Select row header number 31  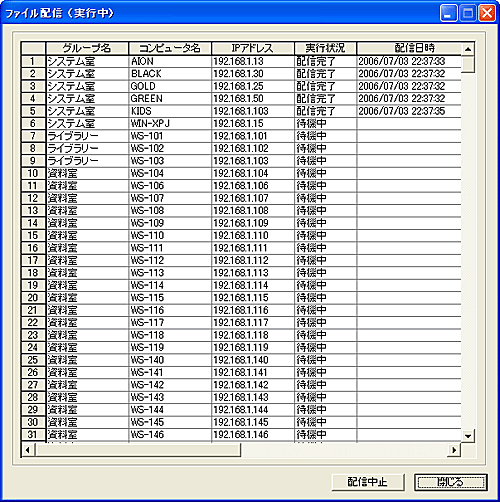[x=33, y=435]
